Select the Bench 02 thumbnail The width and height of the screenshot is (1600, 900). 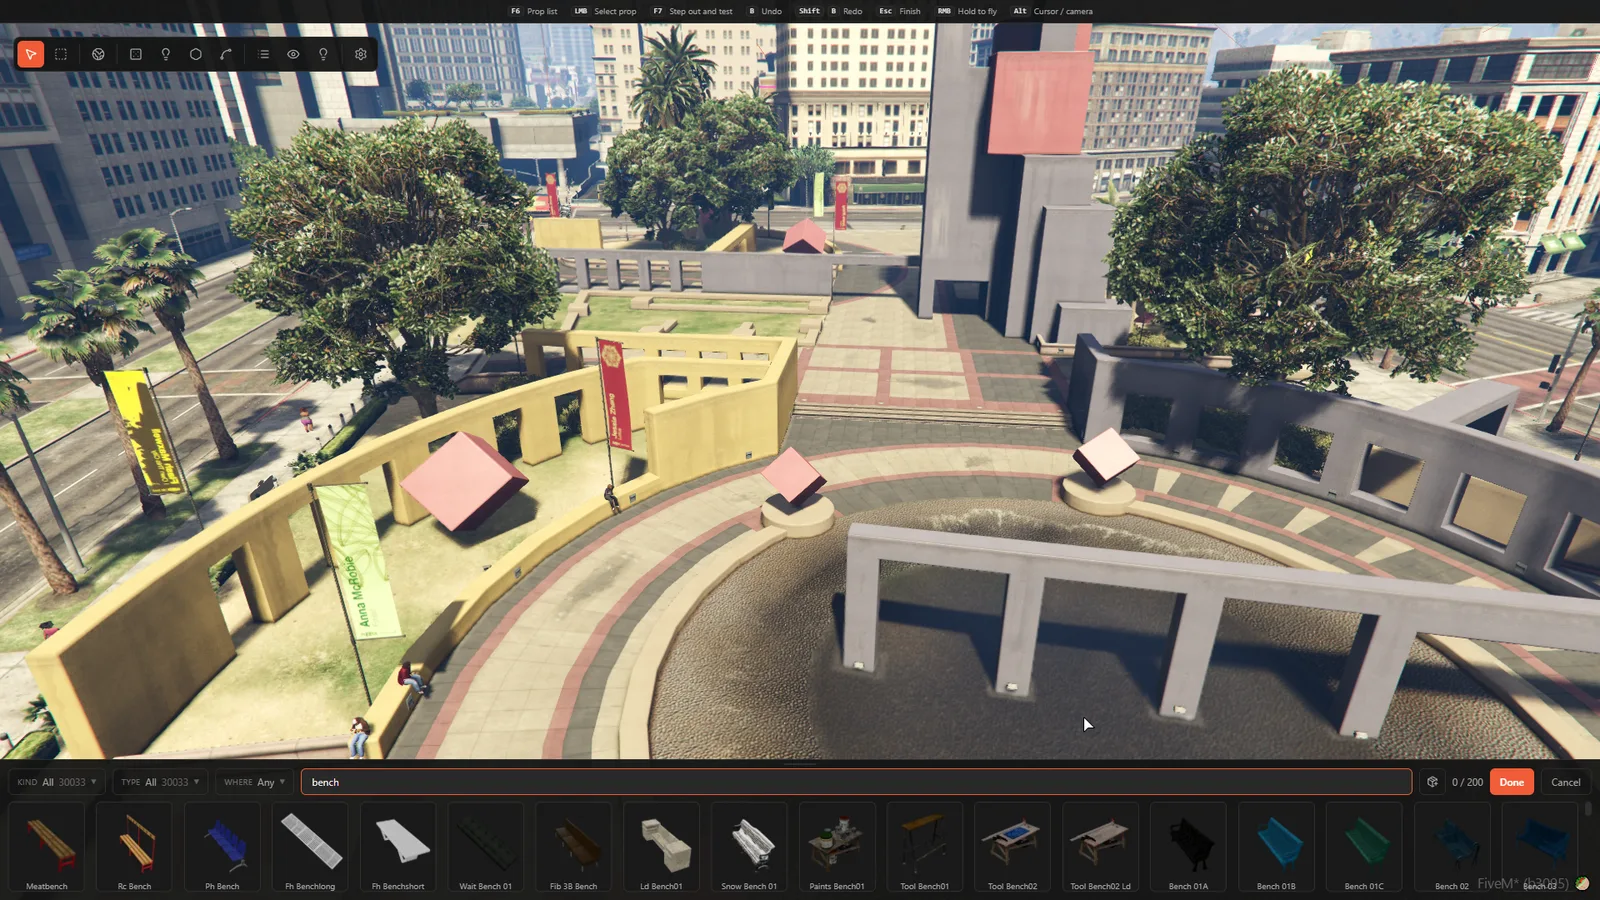tap(1452, 847)
